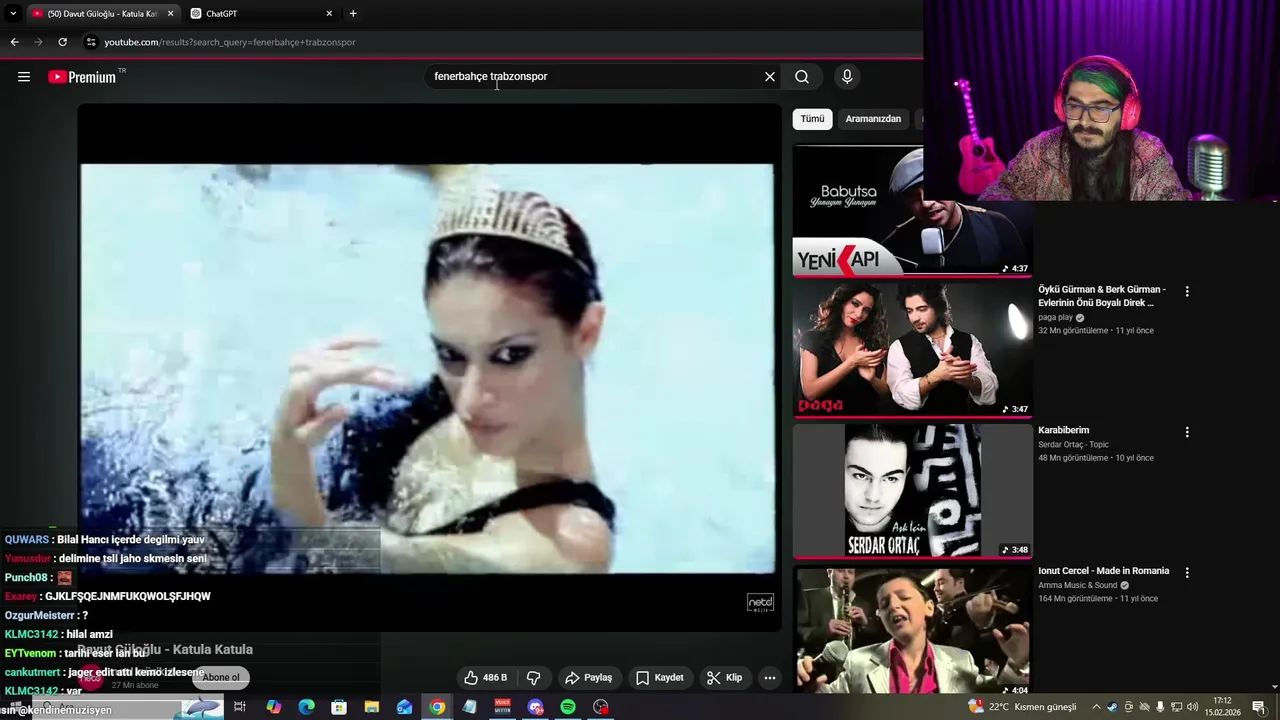1280x720 pixels.
Task: Play the Serdar Ortaç Karabiberim thumbnail
Action: (x=912, y=491)
